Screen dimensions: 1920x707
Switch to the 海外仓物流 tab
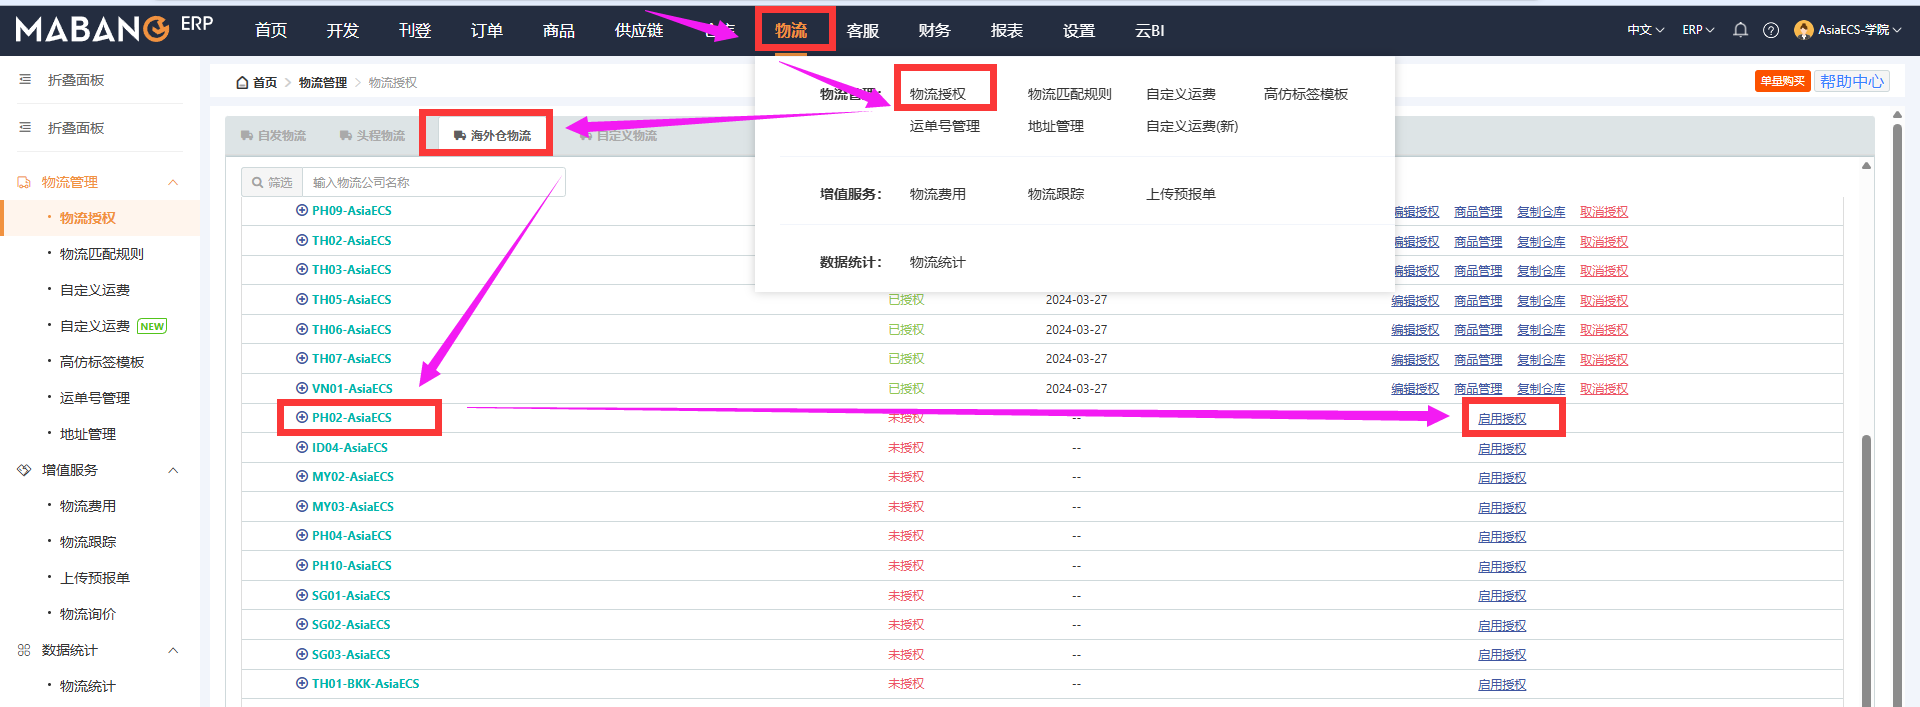492,135
